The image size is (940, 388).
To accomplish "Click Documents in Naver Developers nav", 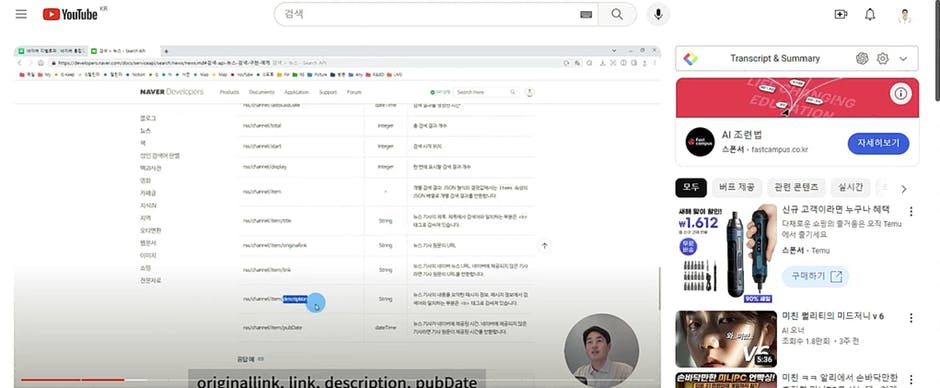I will click(261, 92).
